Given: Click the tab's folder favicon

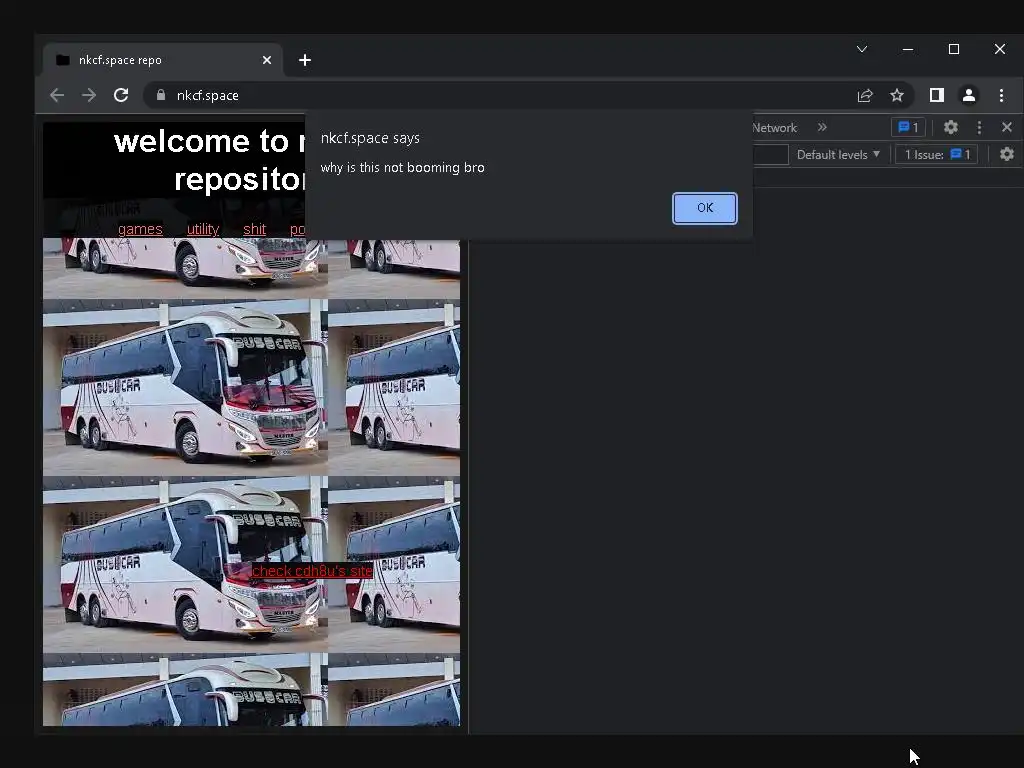Looking at the screenshot, I should pyautogui.click(x=63, y=60).
